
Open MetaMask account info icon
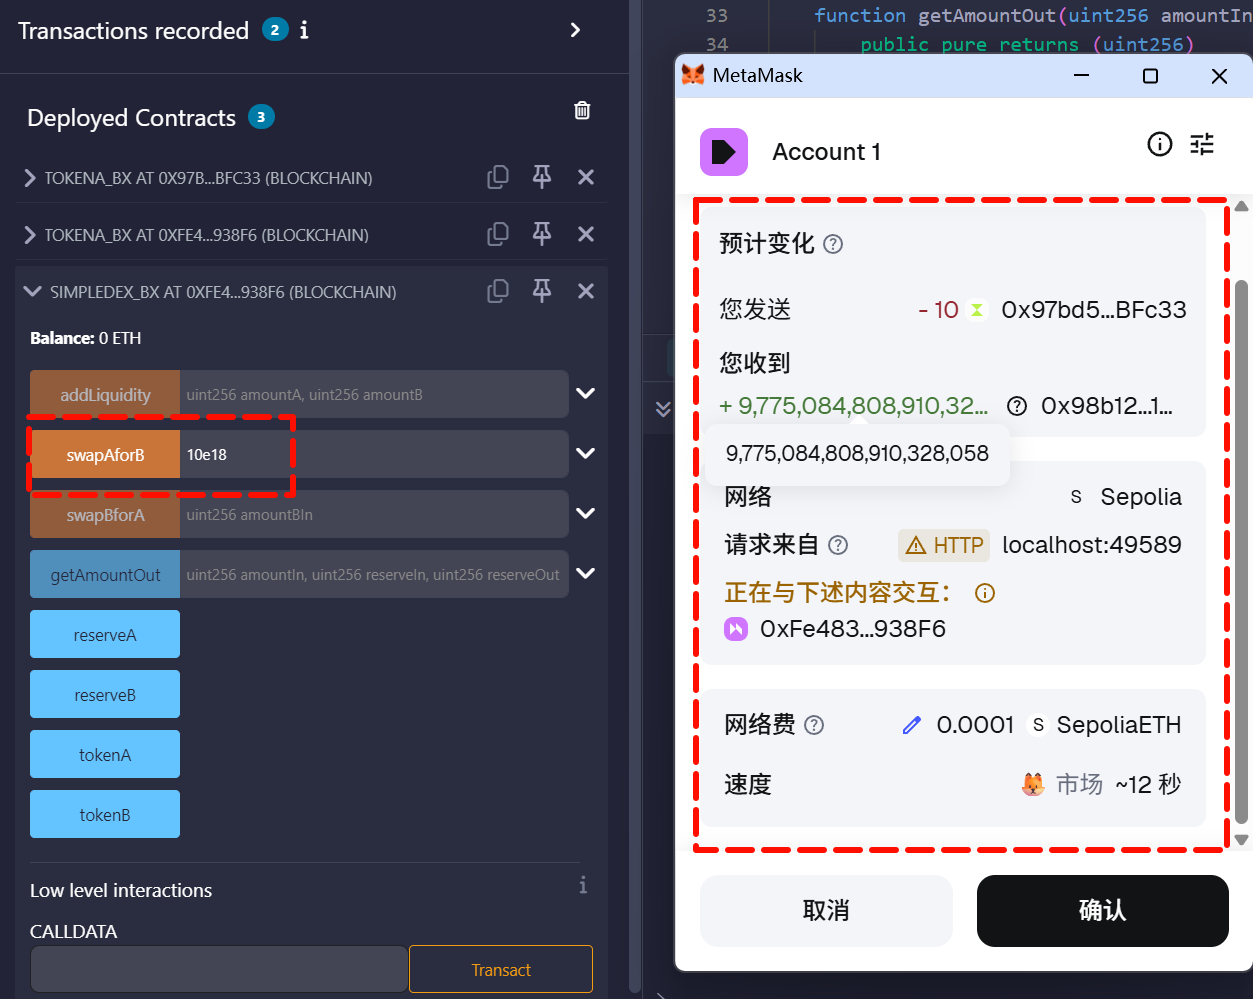(x=1159, y=145)
